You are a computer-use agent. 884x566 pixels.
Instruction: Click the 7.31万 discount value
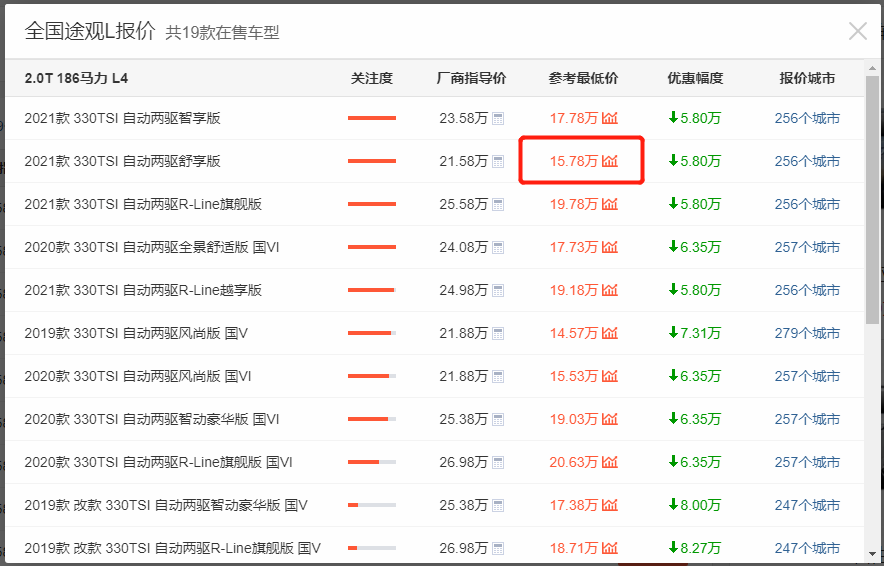click(x=695, y=333)
